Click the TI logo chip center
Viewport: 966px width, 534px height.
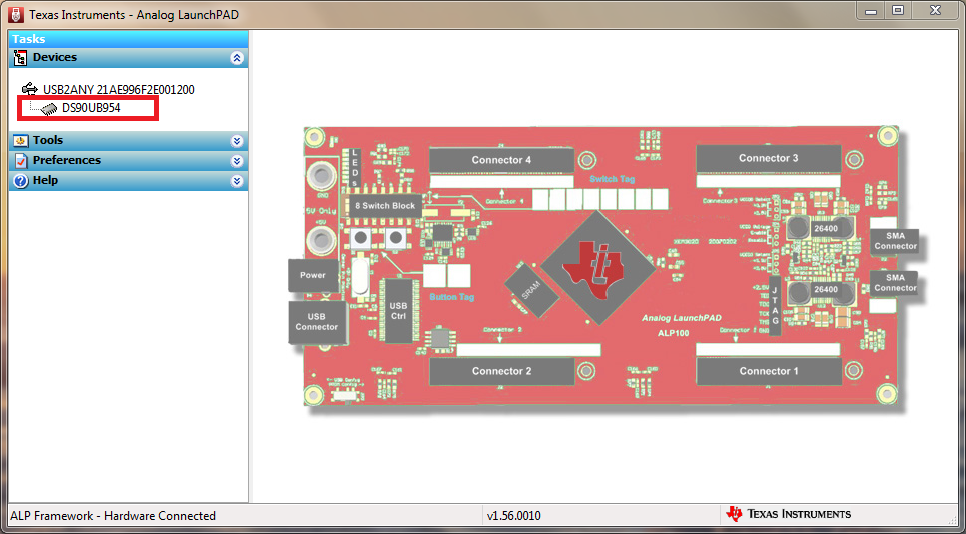click(x=598, y=267)
